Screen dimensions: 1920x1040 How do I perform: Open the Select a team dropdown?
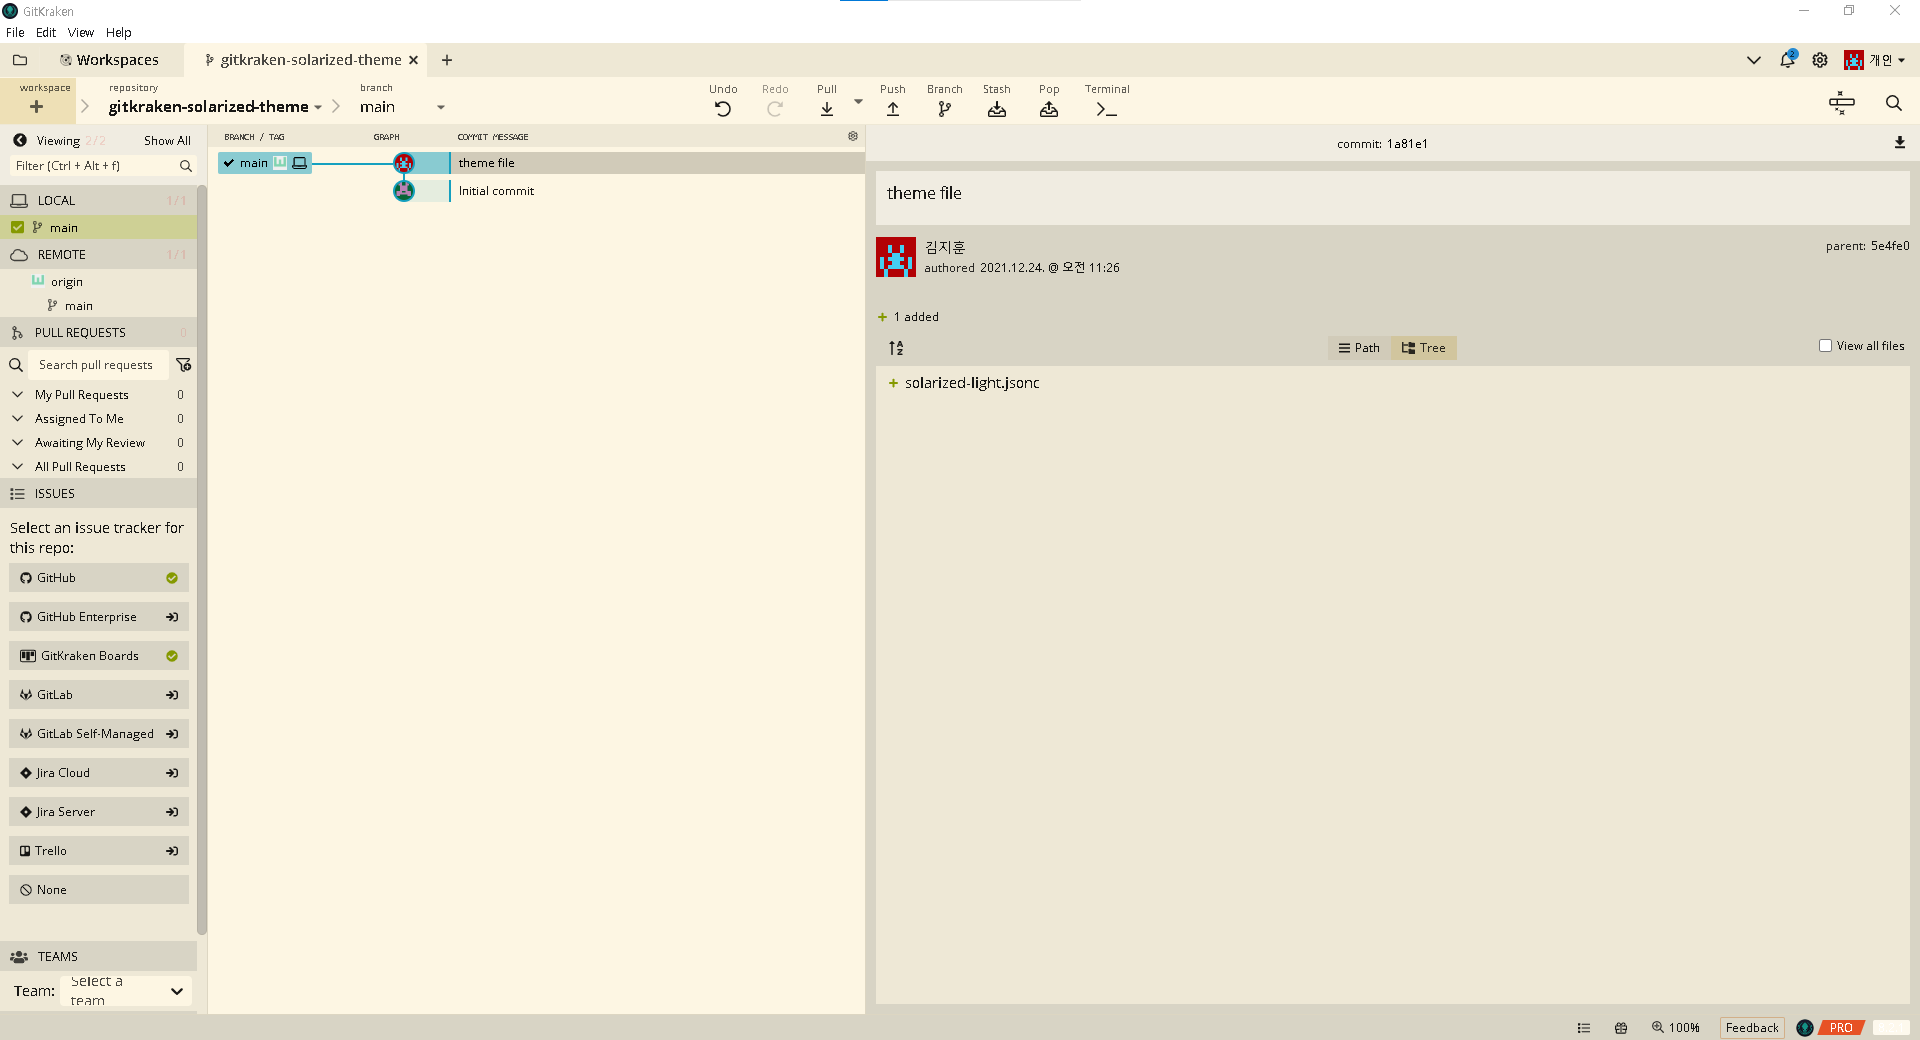125,991
